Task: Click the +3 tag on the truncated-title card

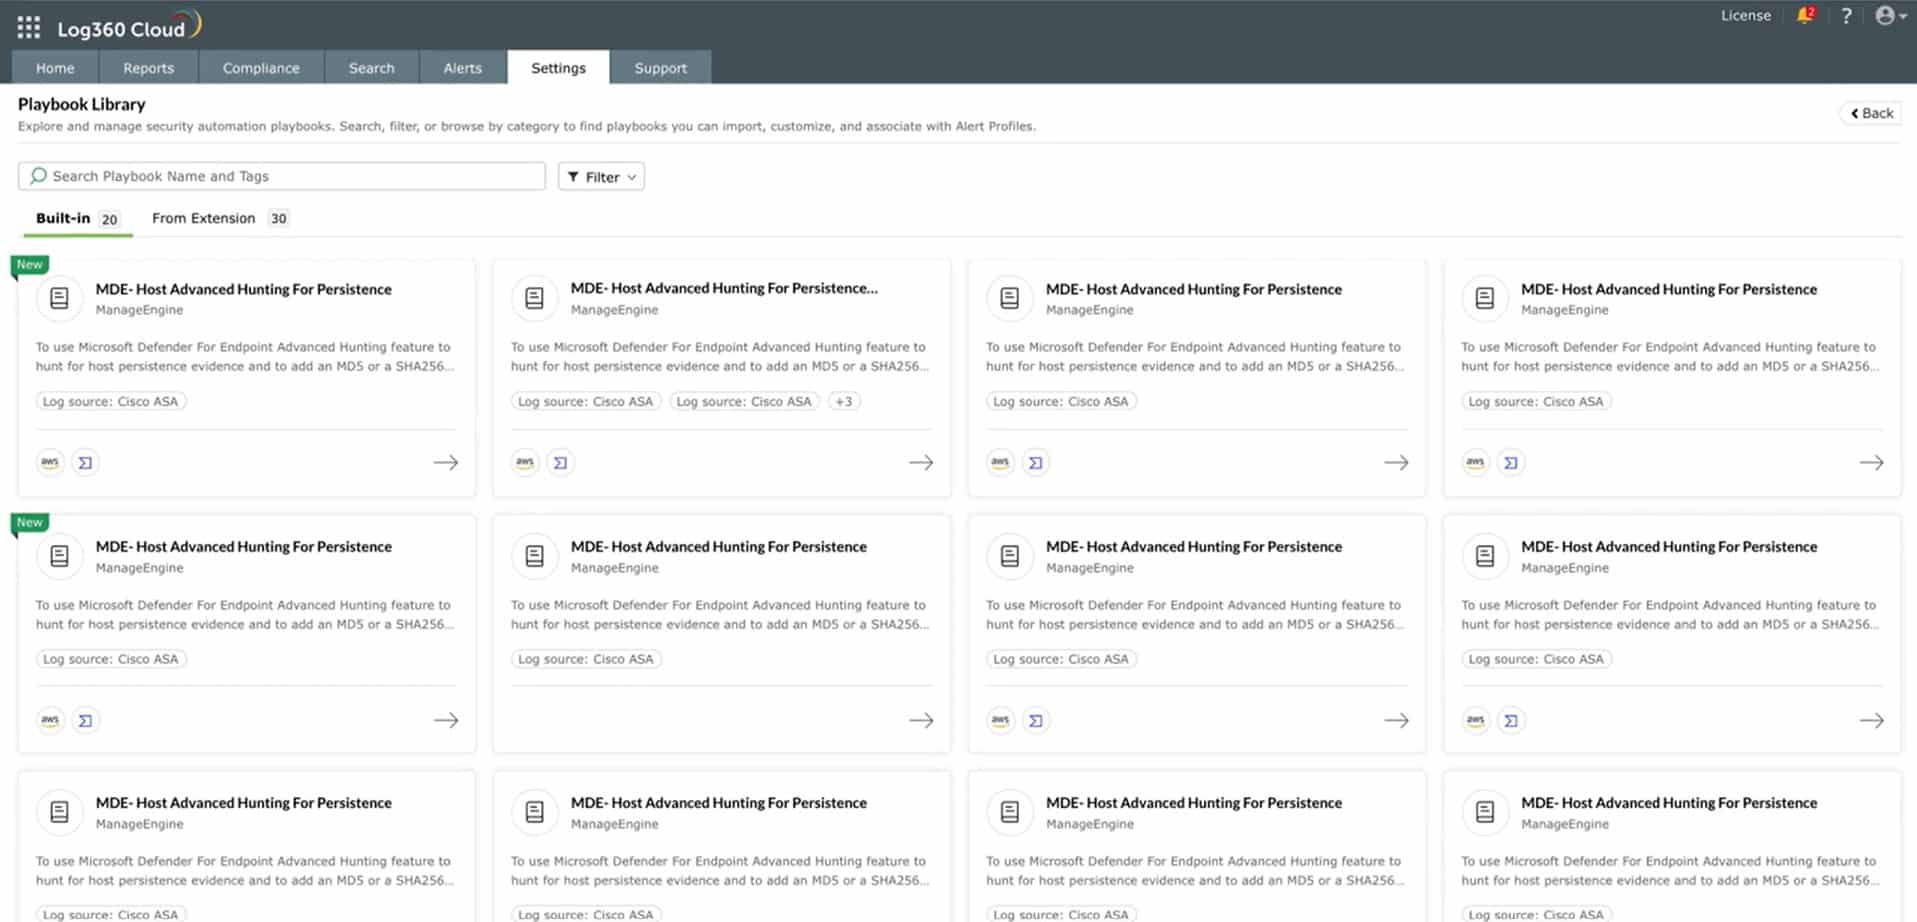Action: click(x=844, y=401)
